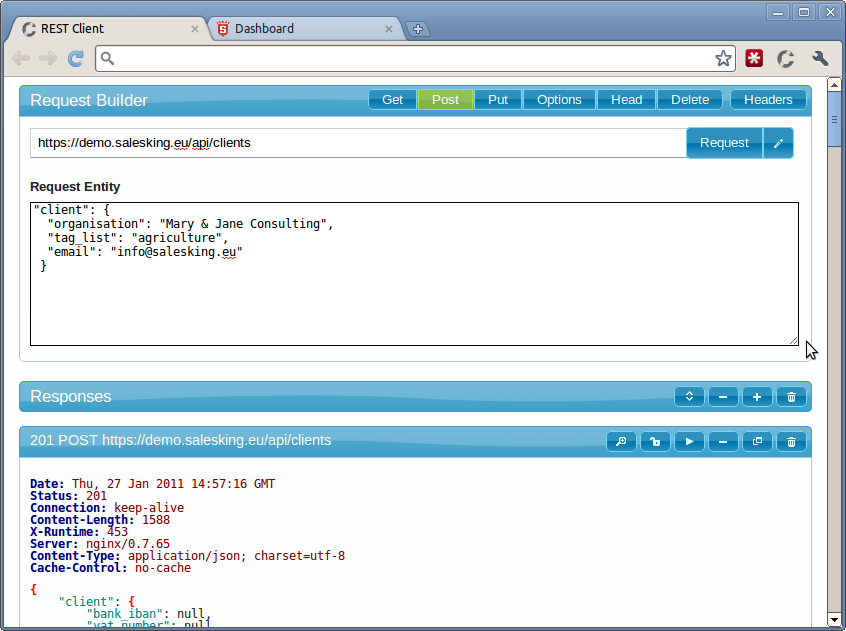This screenshot has height=631, width=846.
Task: Open the Headers panel
Action: point(768,100)
